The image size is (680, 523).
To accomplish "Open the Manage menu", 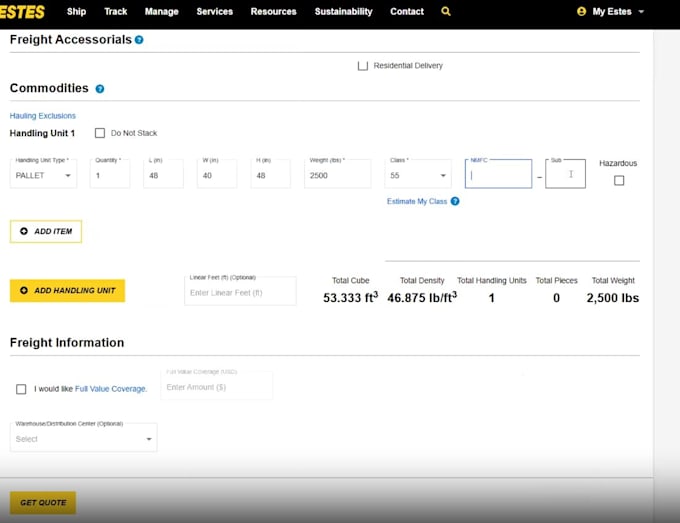I will click(x=162, y=12).
